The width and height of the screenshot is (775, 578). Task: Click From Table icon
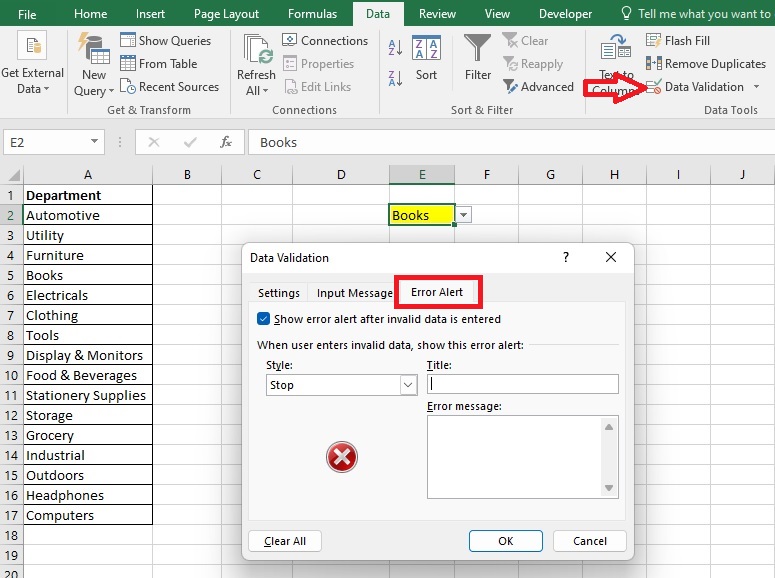pos(128,63)
